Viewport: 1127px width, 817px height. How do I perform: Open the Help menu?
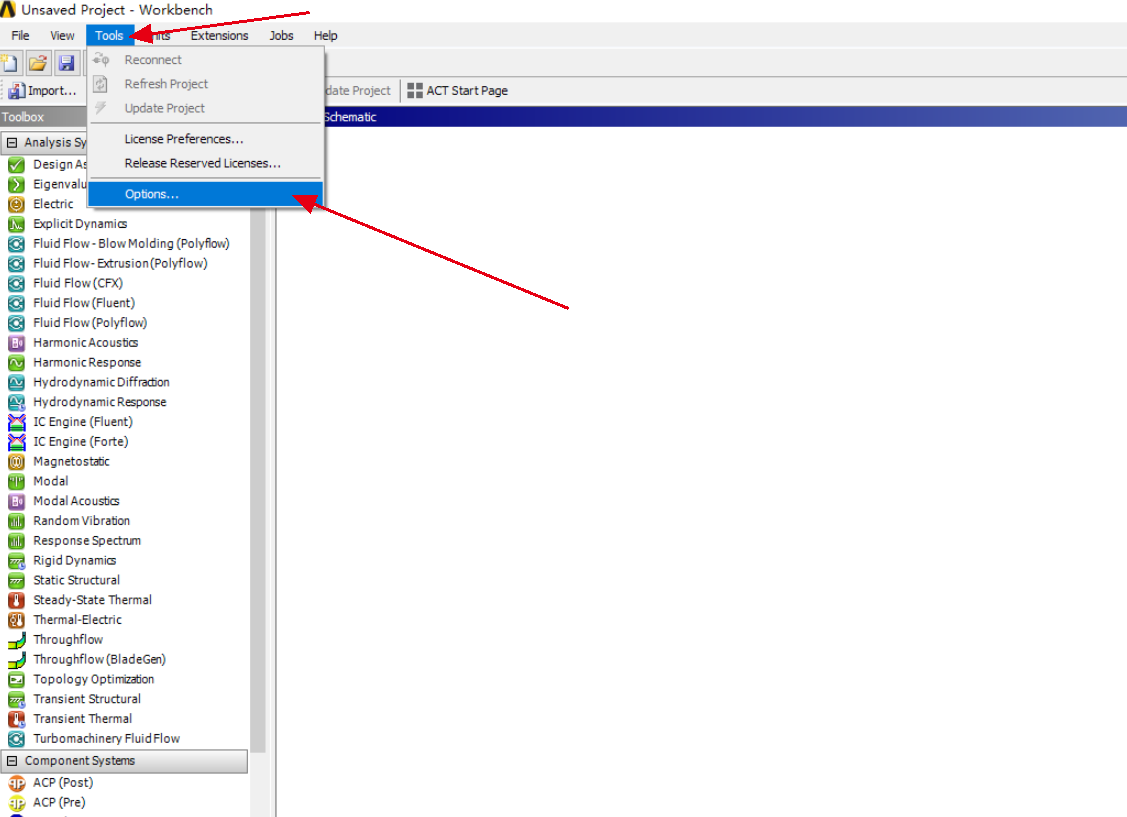325,35
